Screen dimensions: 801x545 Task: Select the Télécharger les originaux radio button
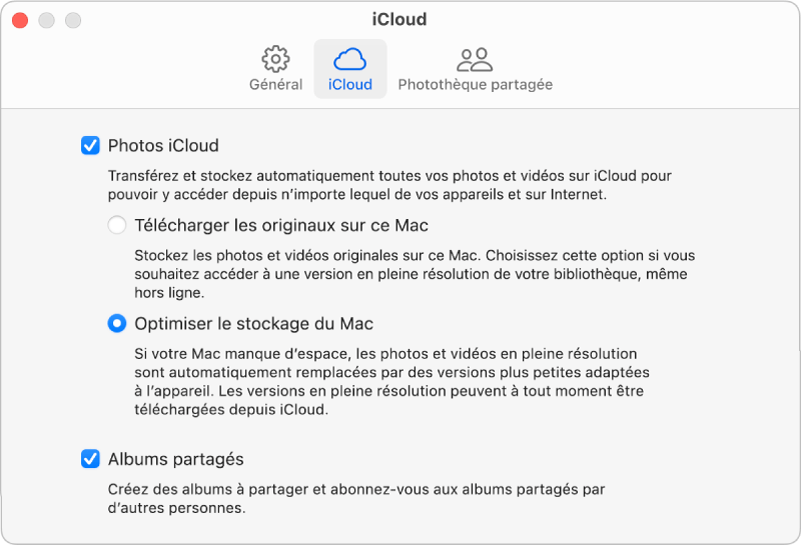pyautogui.click(x=117, y=226)
